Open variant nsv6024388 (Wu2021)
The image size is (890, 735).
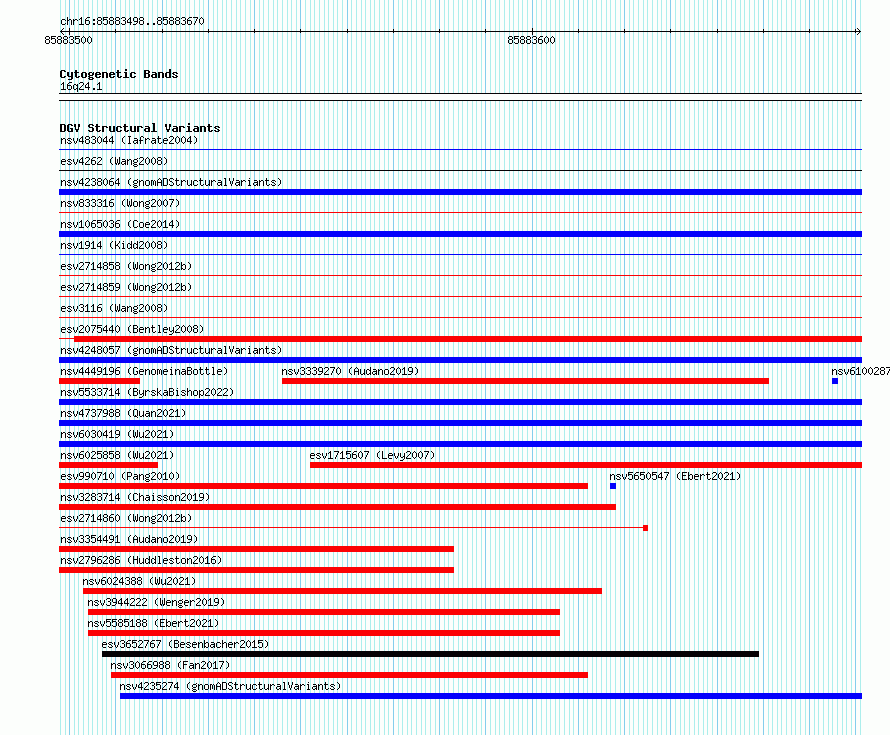139,581
